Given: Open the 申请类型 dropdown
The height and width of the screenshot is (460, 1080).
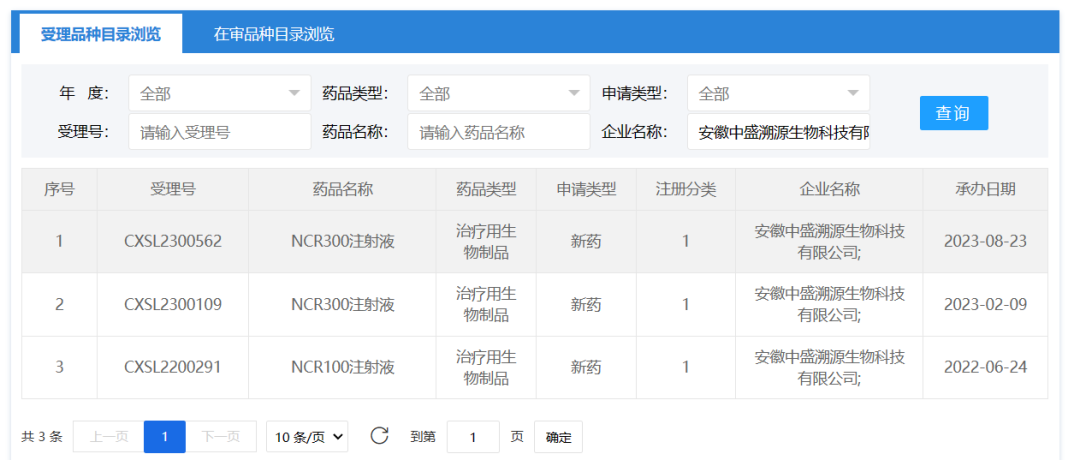Looking at the screenshot, I should coord(778,93).
